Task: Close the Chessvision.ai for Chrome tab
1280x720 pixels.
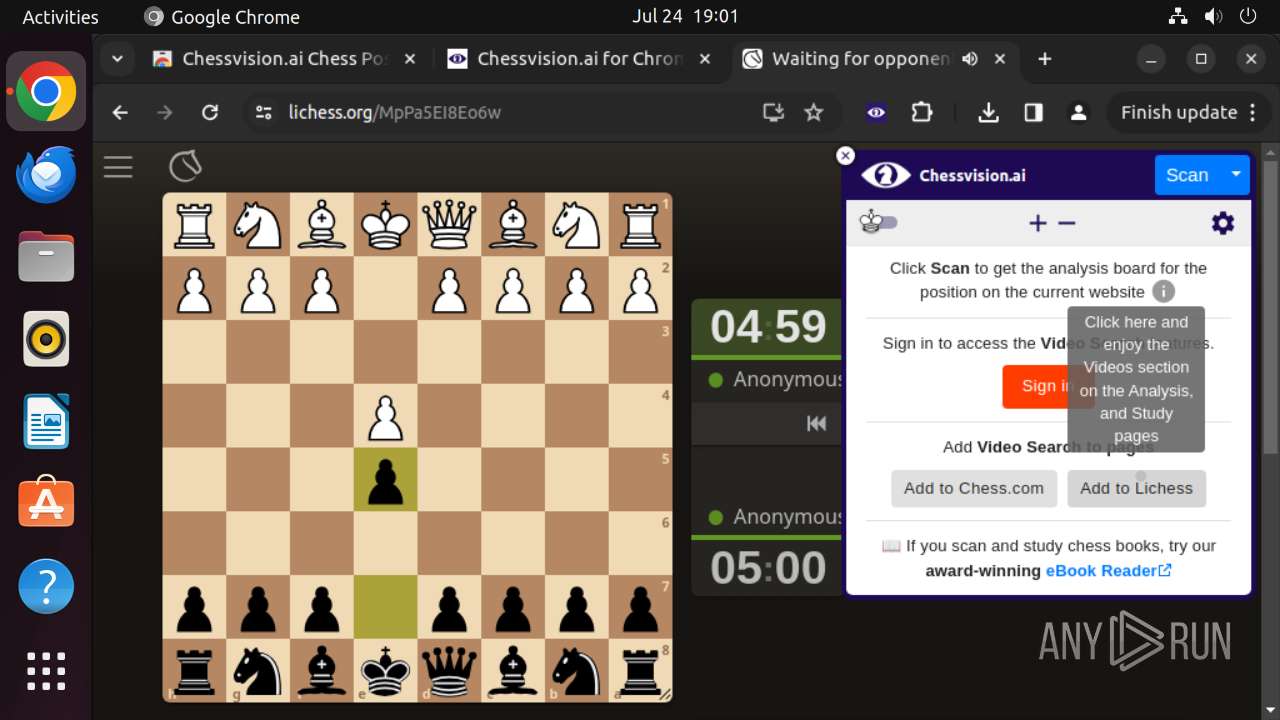Action: pos(705,59)
